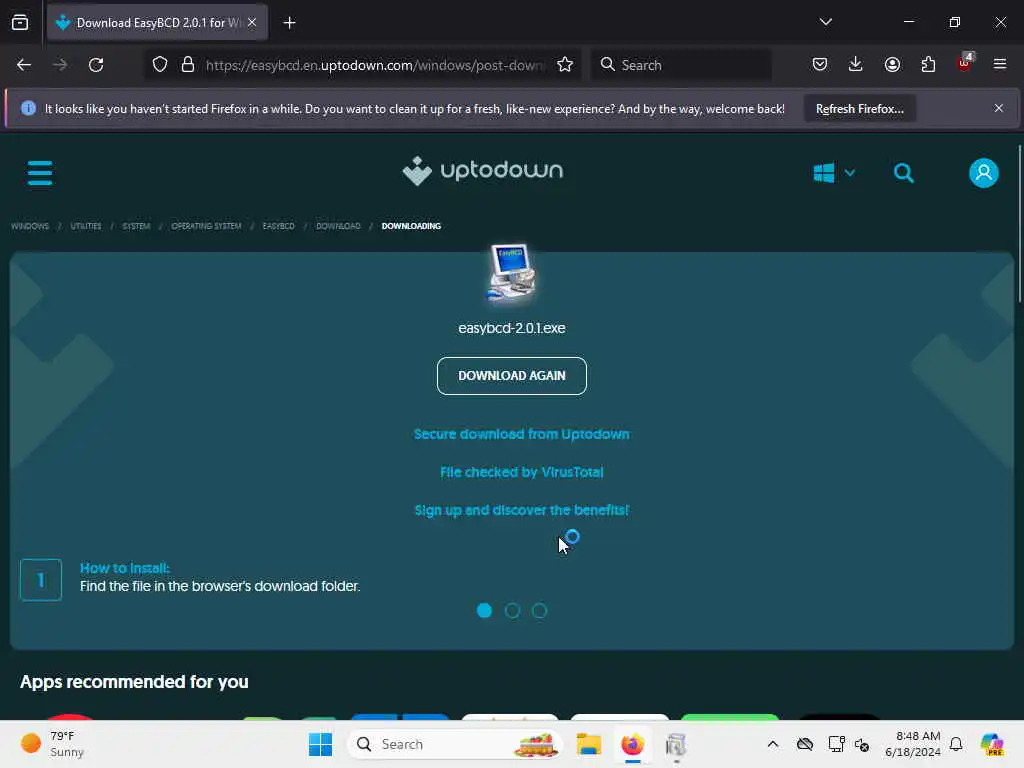Go to the Operating System breadcrumb
This screenshot has height=768, width=1024.
coord(206,226)
